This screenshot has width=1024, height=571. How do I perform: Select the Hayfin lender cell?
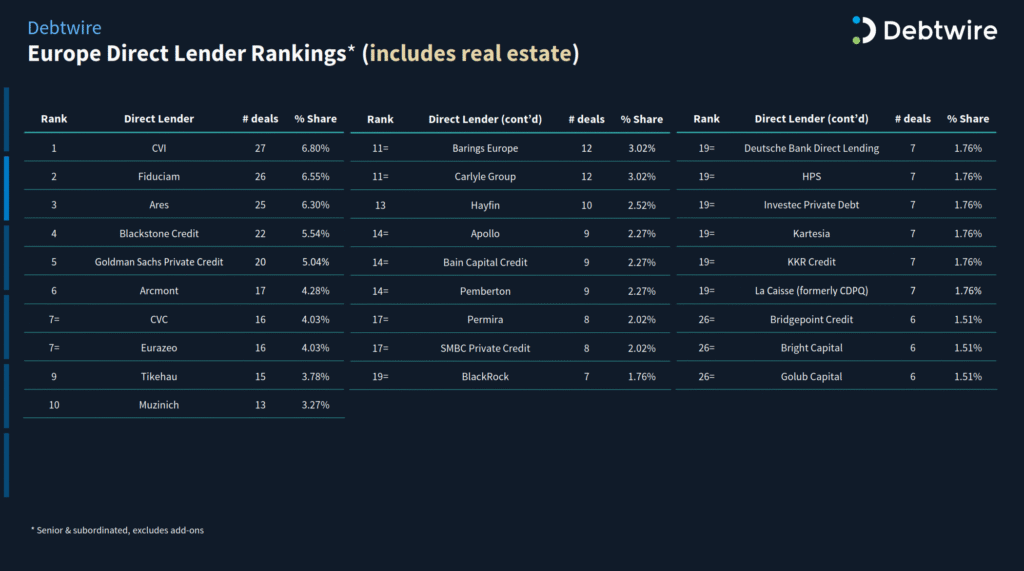(485, 205)
